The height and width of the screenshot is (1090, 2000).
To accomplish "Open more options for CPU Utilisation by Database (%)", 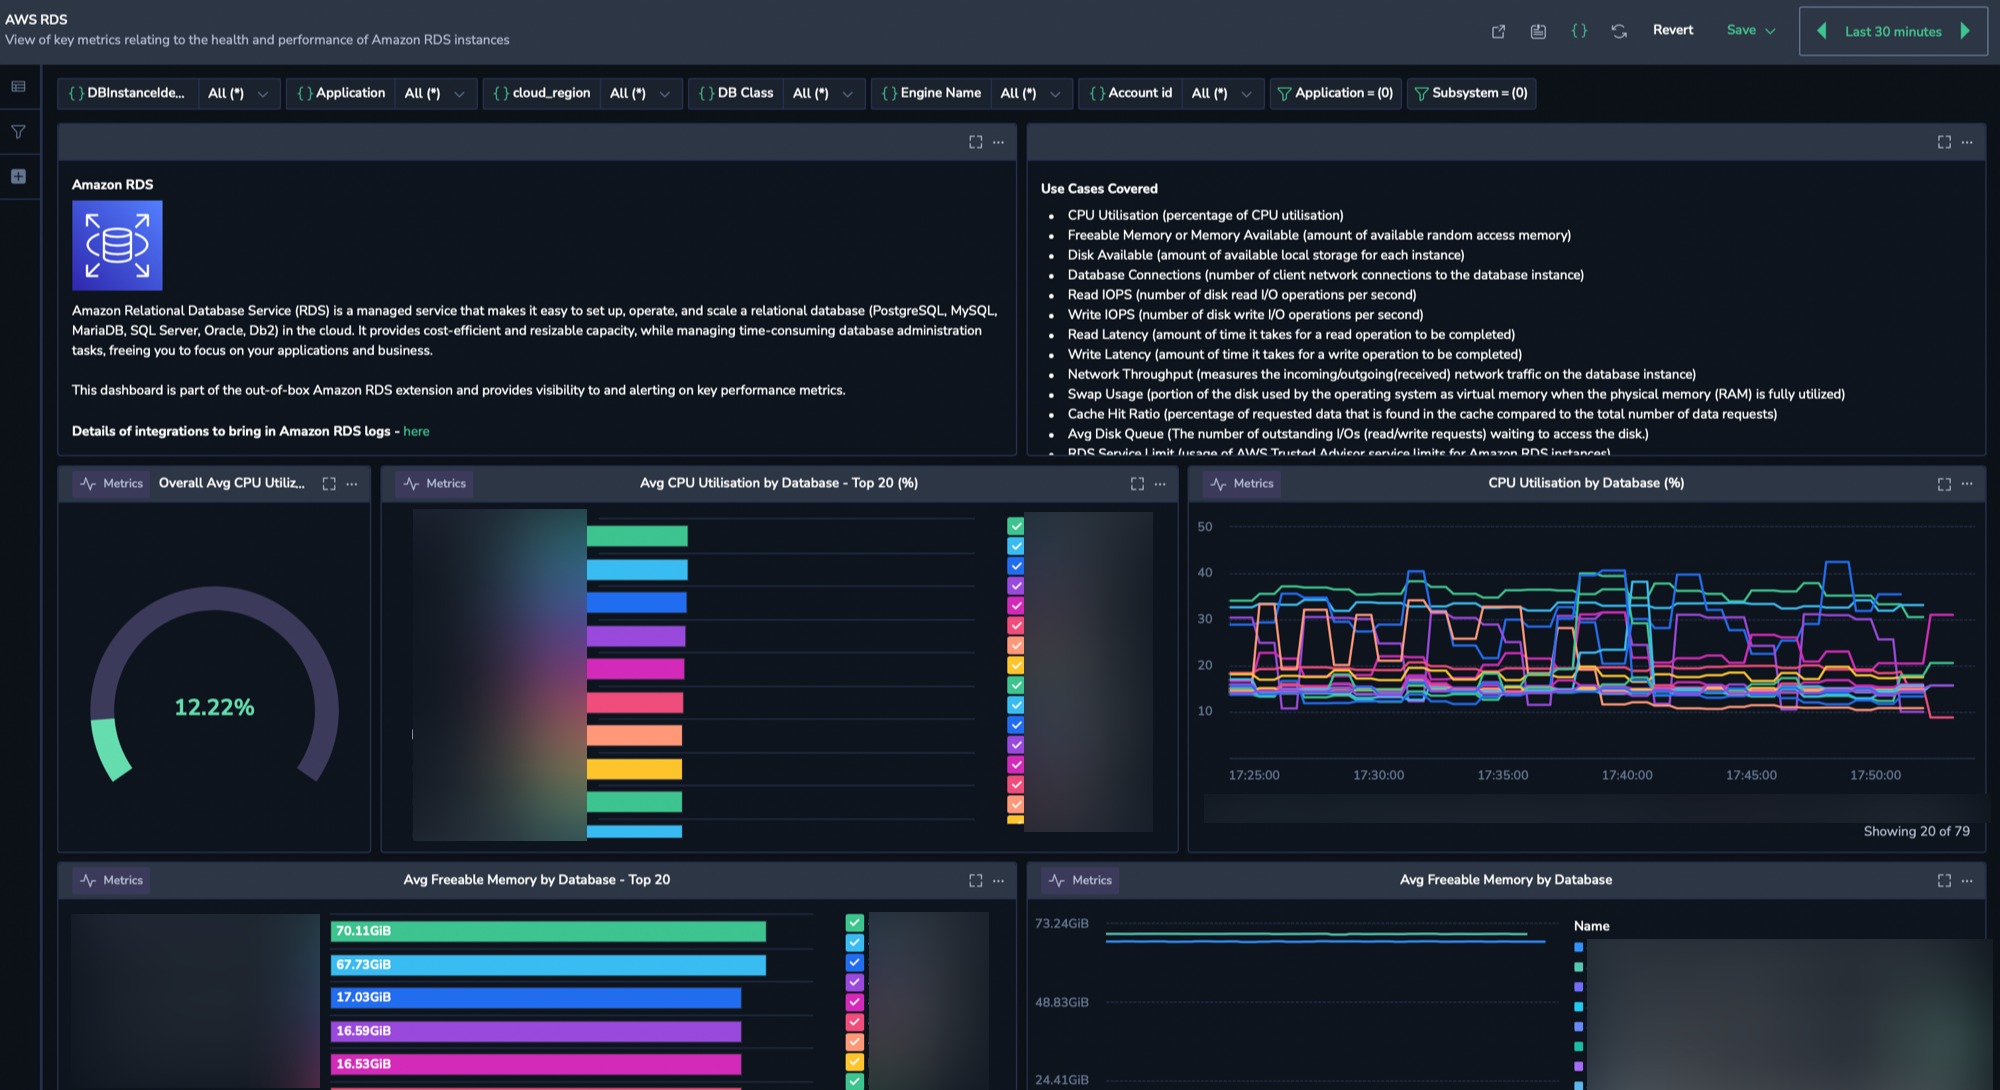I will [1967, 483].
